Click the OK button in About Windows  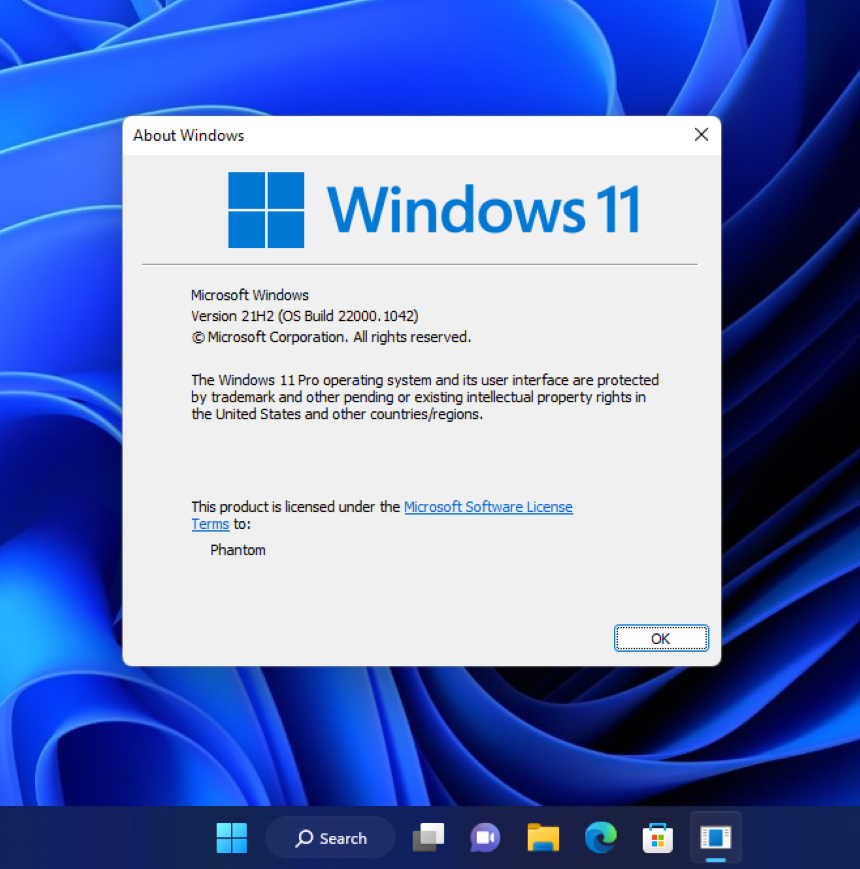(661, 638)
